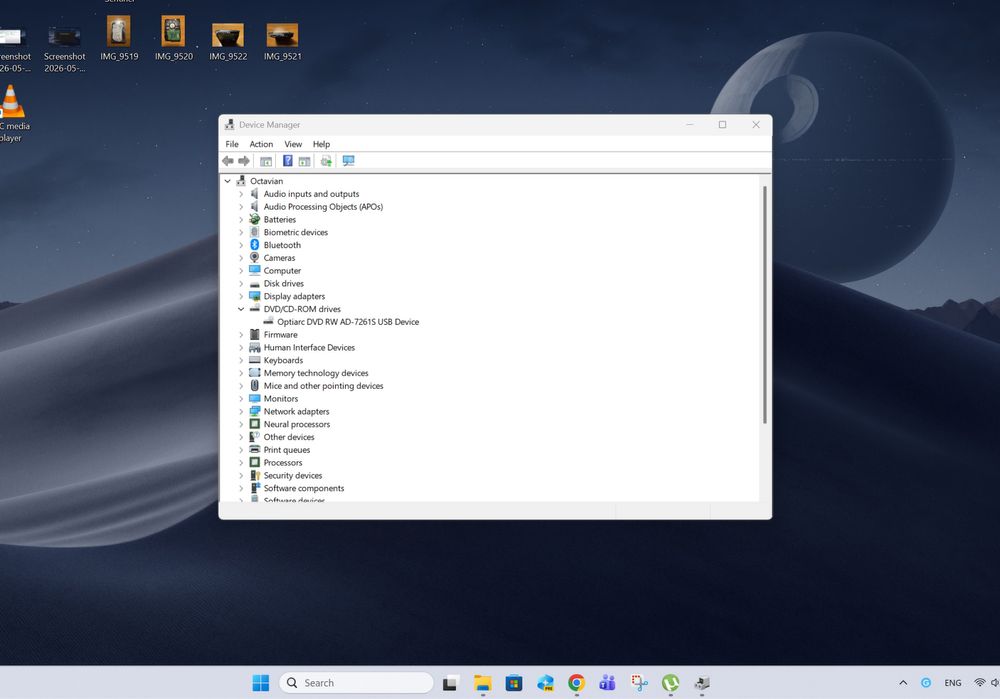1000x699 pixels.
Task: Open Microsoft Teams from the taskbar
Action: coord(607,682)
